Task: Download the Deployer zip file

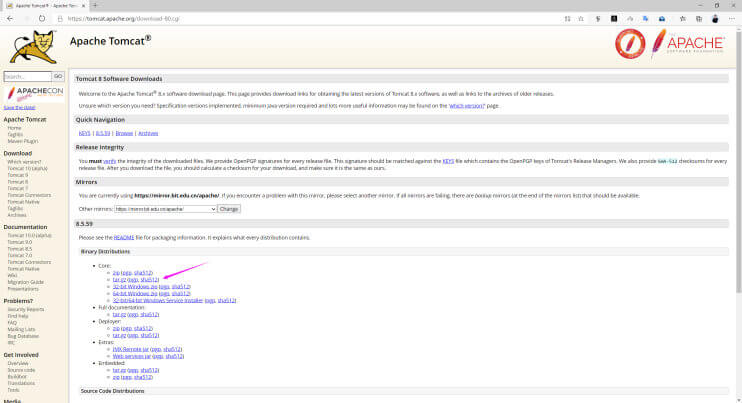Action: click(116, 328)
